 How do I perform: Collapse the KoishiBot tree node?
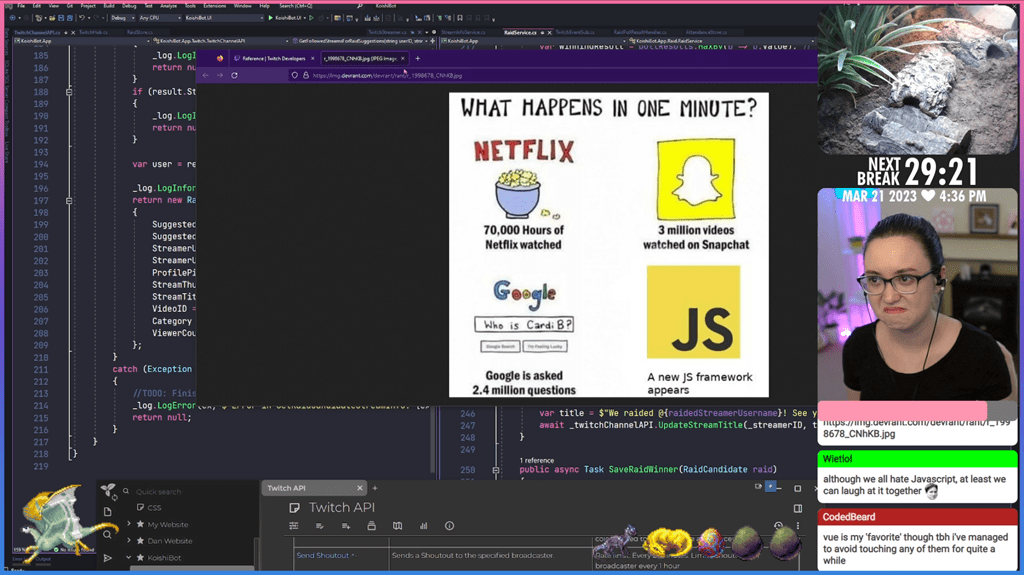tap(129, 557)
